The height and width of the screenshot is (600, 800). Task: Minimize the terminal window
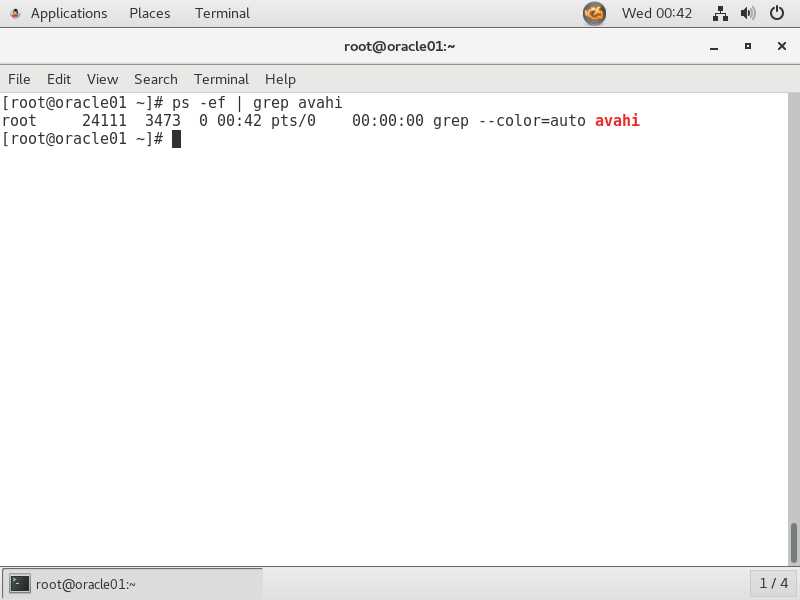click(x=714, y=47)
